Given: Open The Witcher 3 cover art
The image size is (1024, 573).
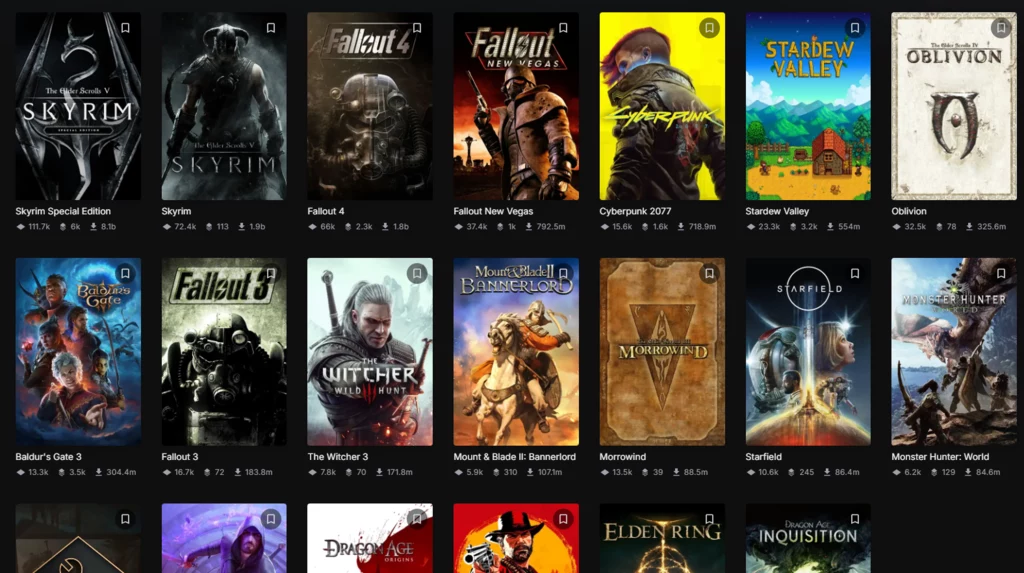Looking at the screenshot, I should (x=370, y=352).
